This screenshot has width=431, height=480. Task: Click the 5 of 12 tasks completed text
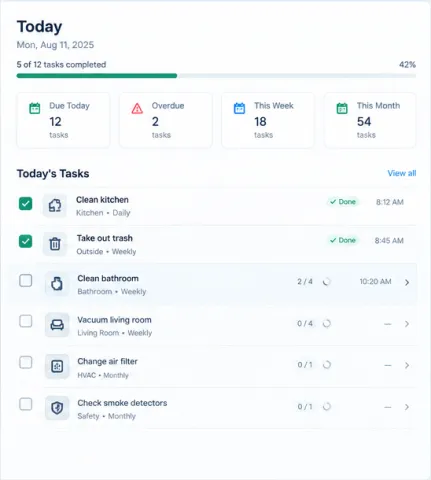pyautogui.click(x=61, y=65)
